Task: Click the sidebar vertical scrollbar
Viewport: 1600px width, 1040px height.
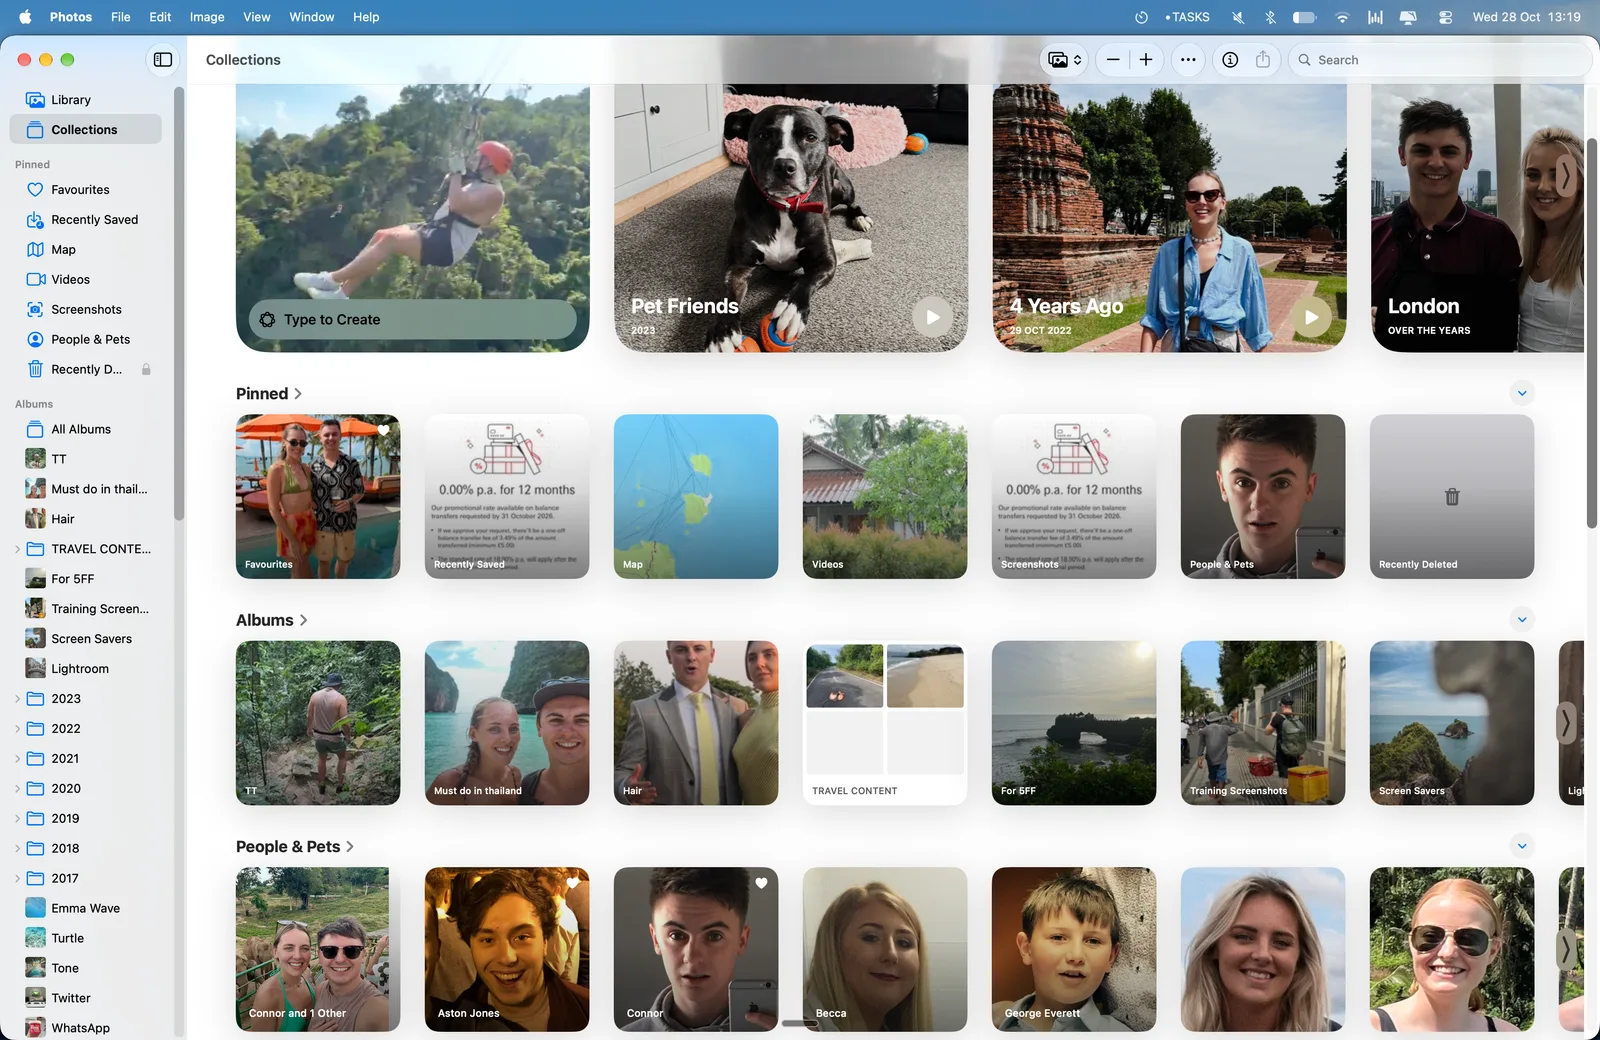Action: point(179,303)
